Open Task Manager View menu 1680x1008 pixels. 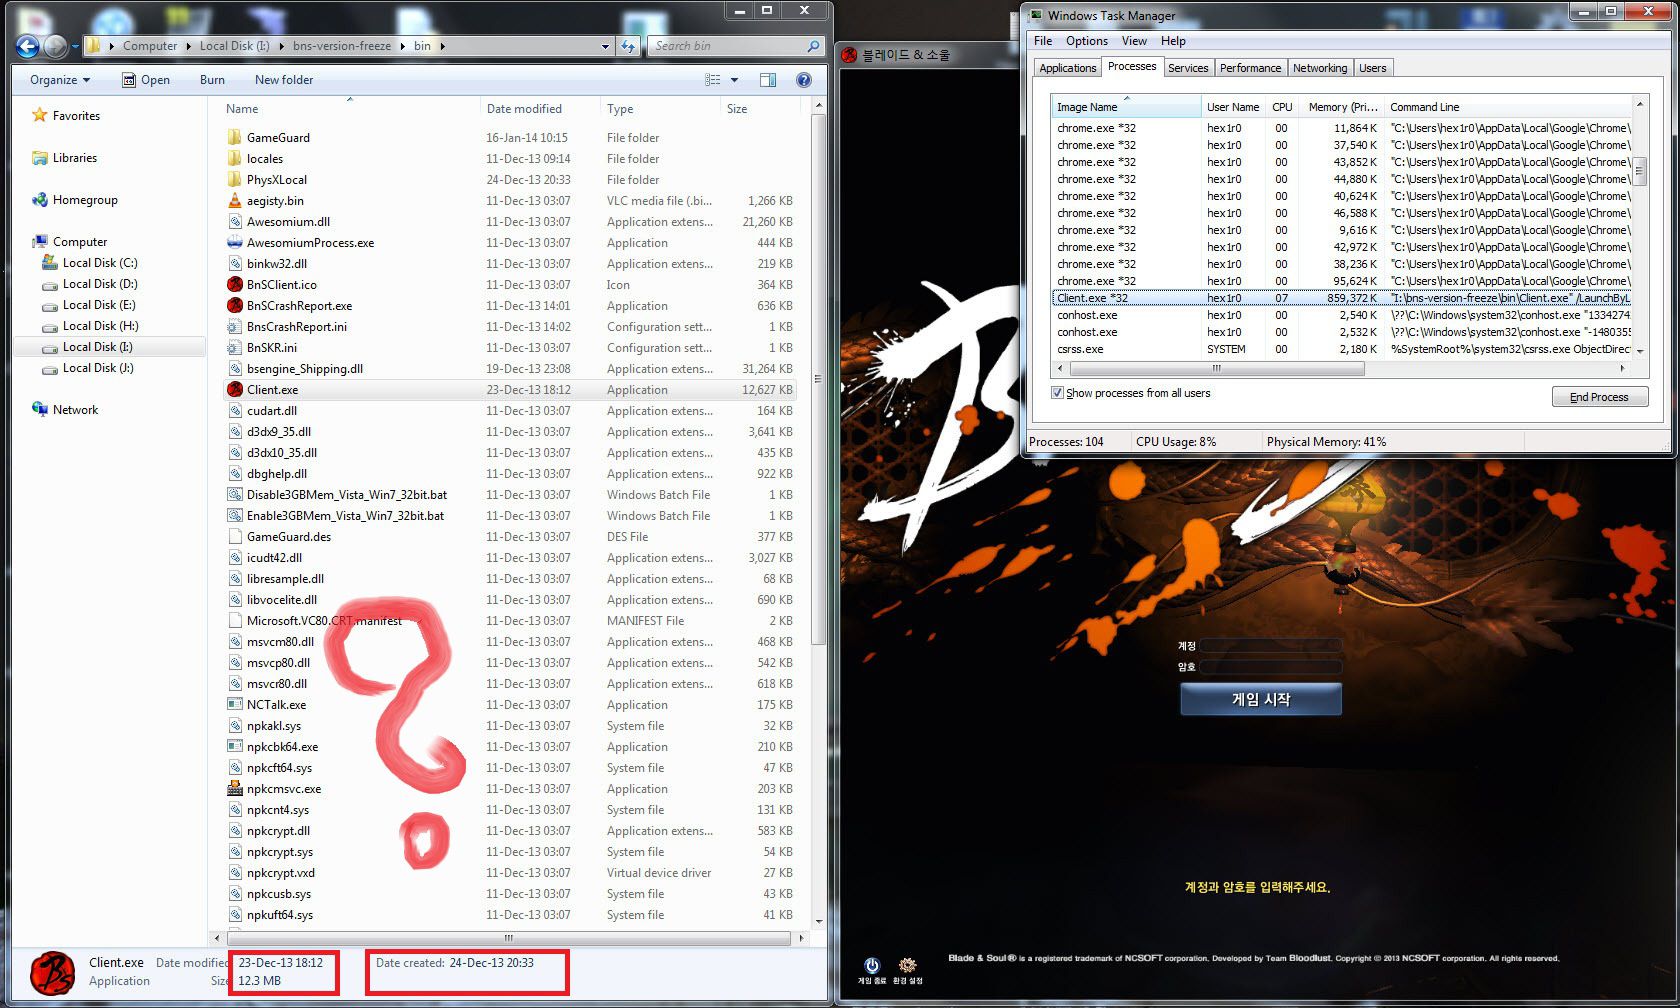click(x=1134, y=41)
